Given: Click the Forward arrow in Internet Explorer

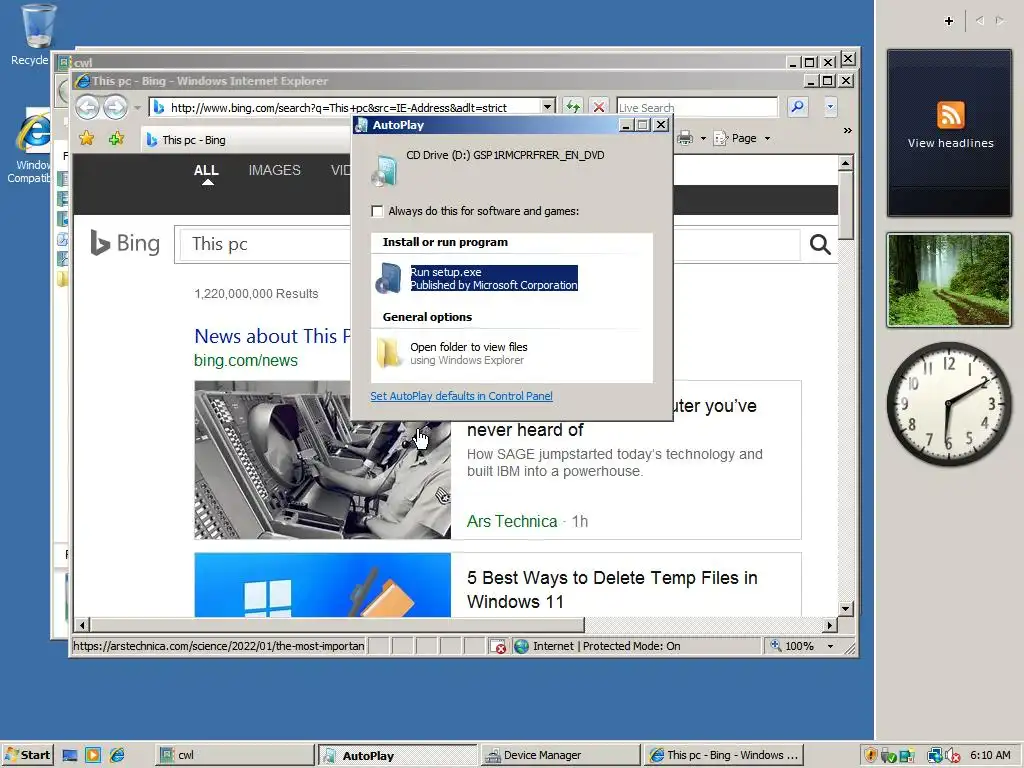Looking at the screenshot, I should click(116, 106).
